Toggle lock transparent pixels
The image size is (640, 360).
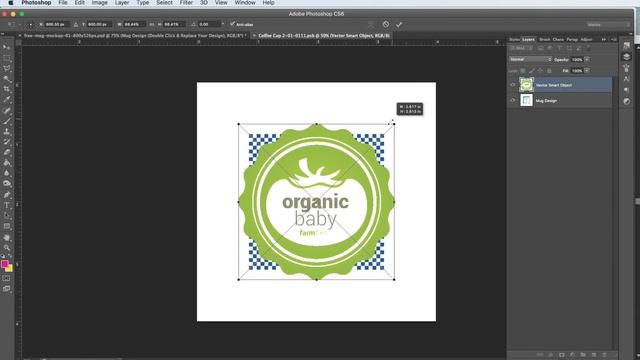pyautogui.click(x=523, y=71)
